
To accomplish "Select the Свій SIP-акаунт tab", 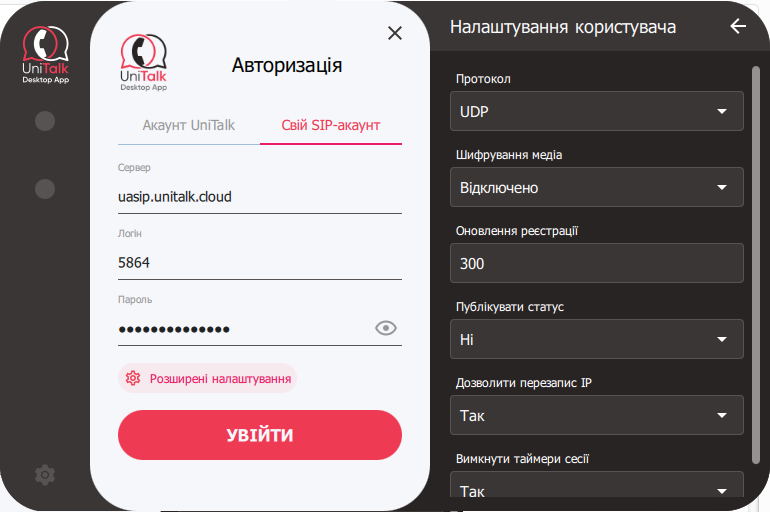I will pos(330,126).
